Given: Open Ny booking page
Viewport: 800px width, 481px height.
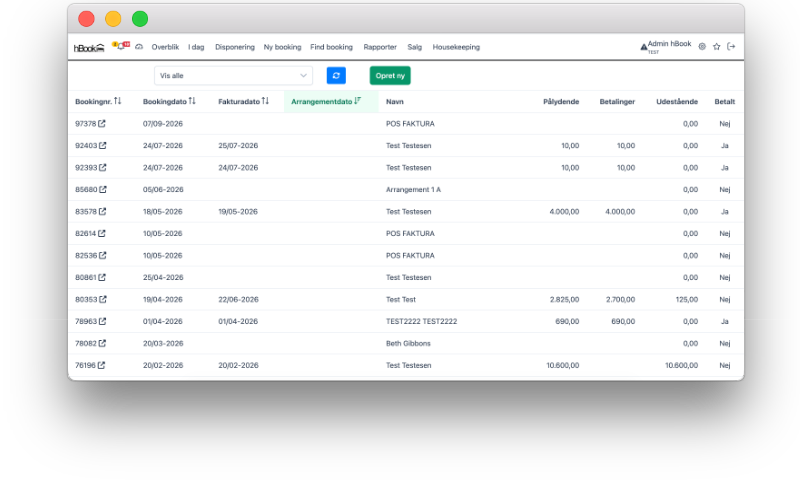Looking at the screenshot, I should click(x=282, y=47).
